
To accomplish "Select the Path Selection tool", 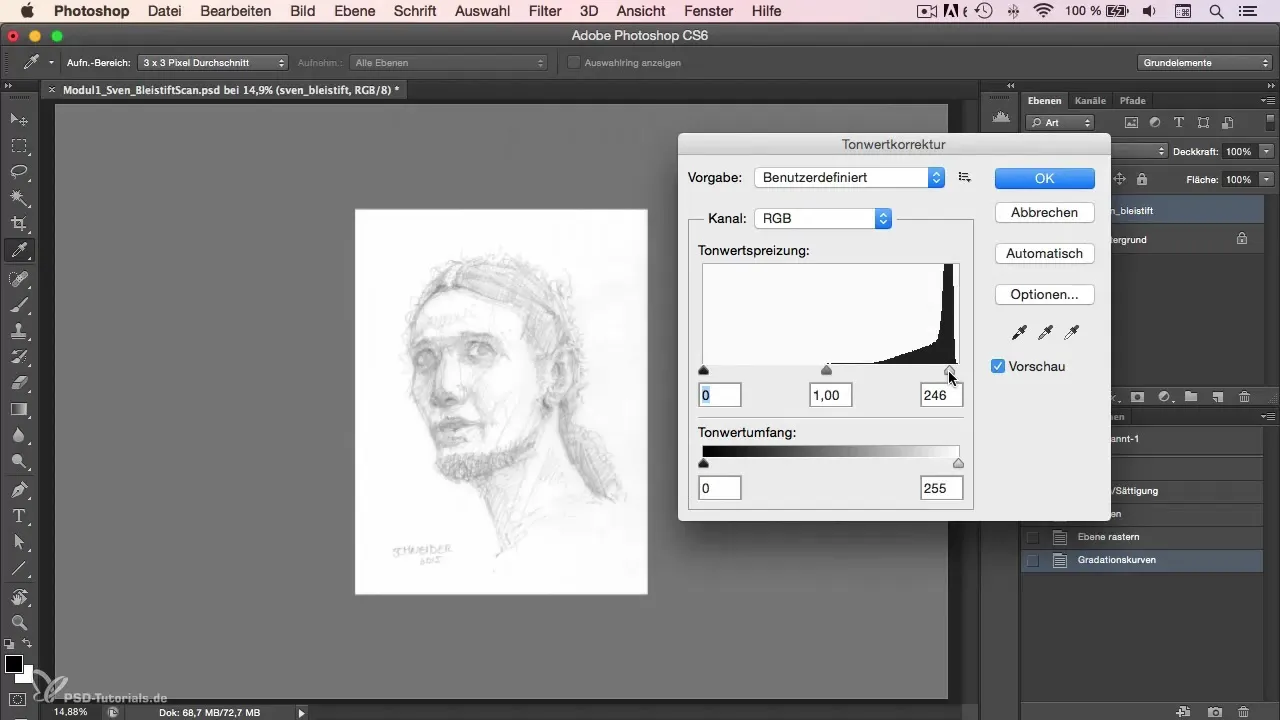I will pyautogui.click(x=18, y=542).
